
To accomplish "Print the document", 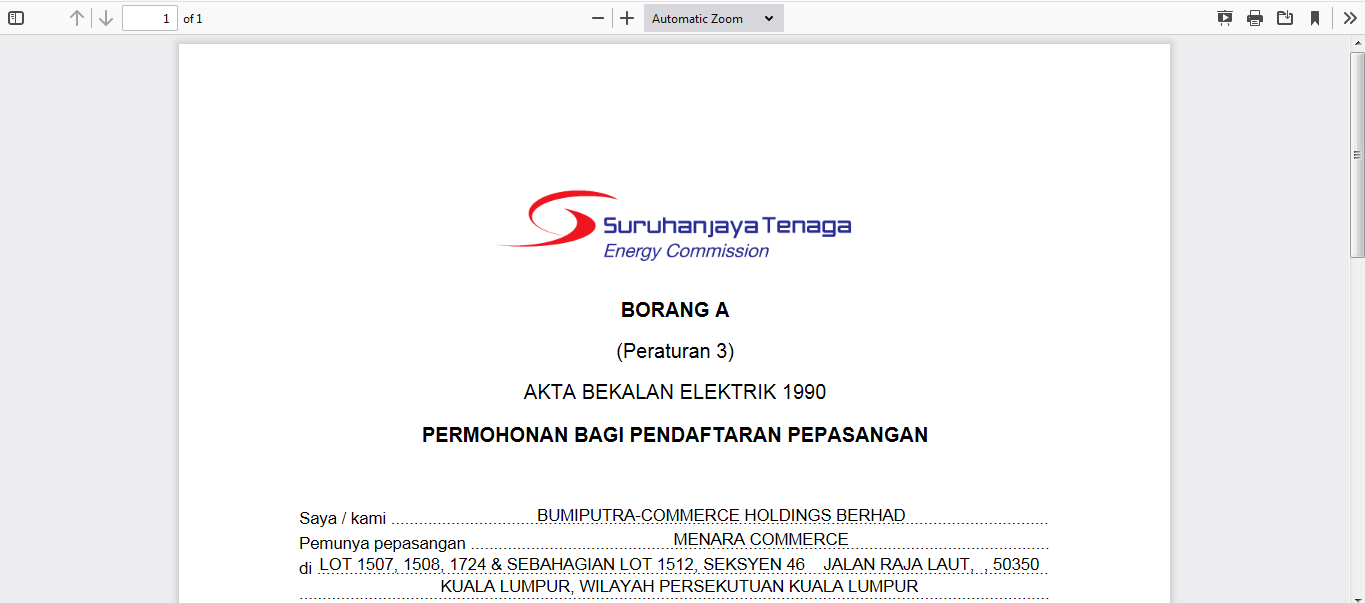I will [x=1255, y=18].
